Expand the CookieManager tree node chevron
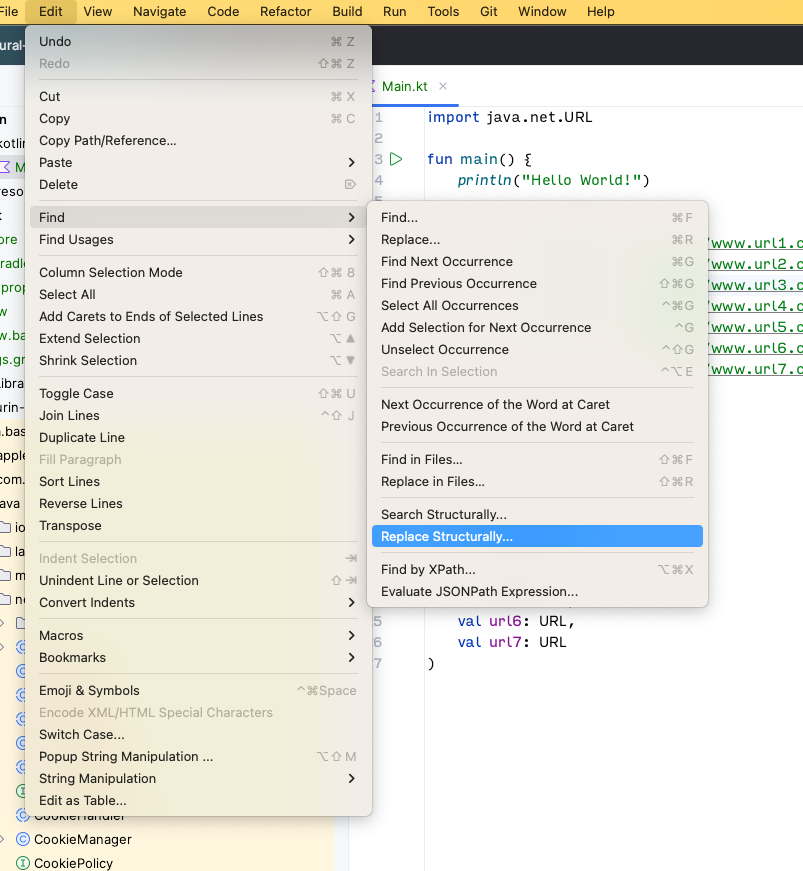 (x=3, y=839)
